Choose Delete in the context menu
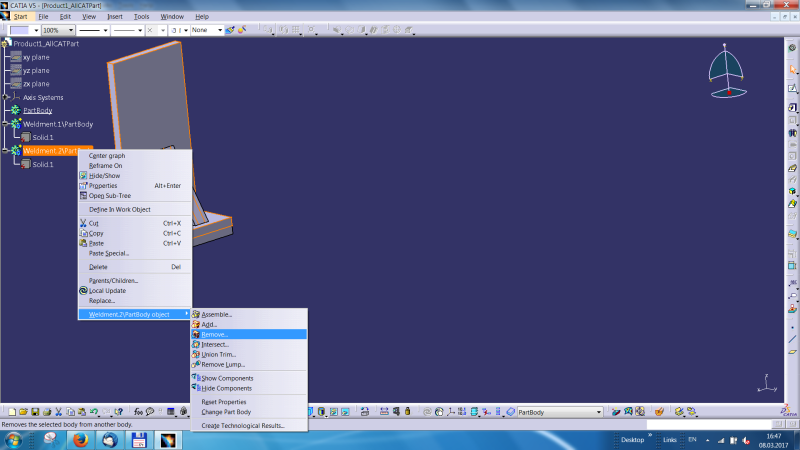800x450 pixels. [135, 267]
